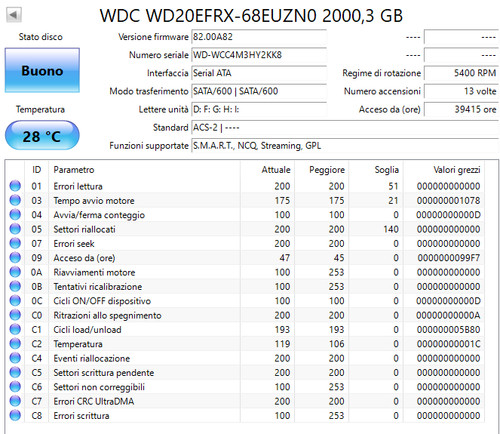Image resolution: width=500 pixels, height=434 pixels.
Task: Click the 28 °C temperature indicator
Action: (42, 135)
